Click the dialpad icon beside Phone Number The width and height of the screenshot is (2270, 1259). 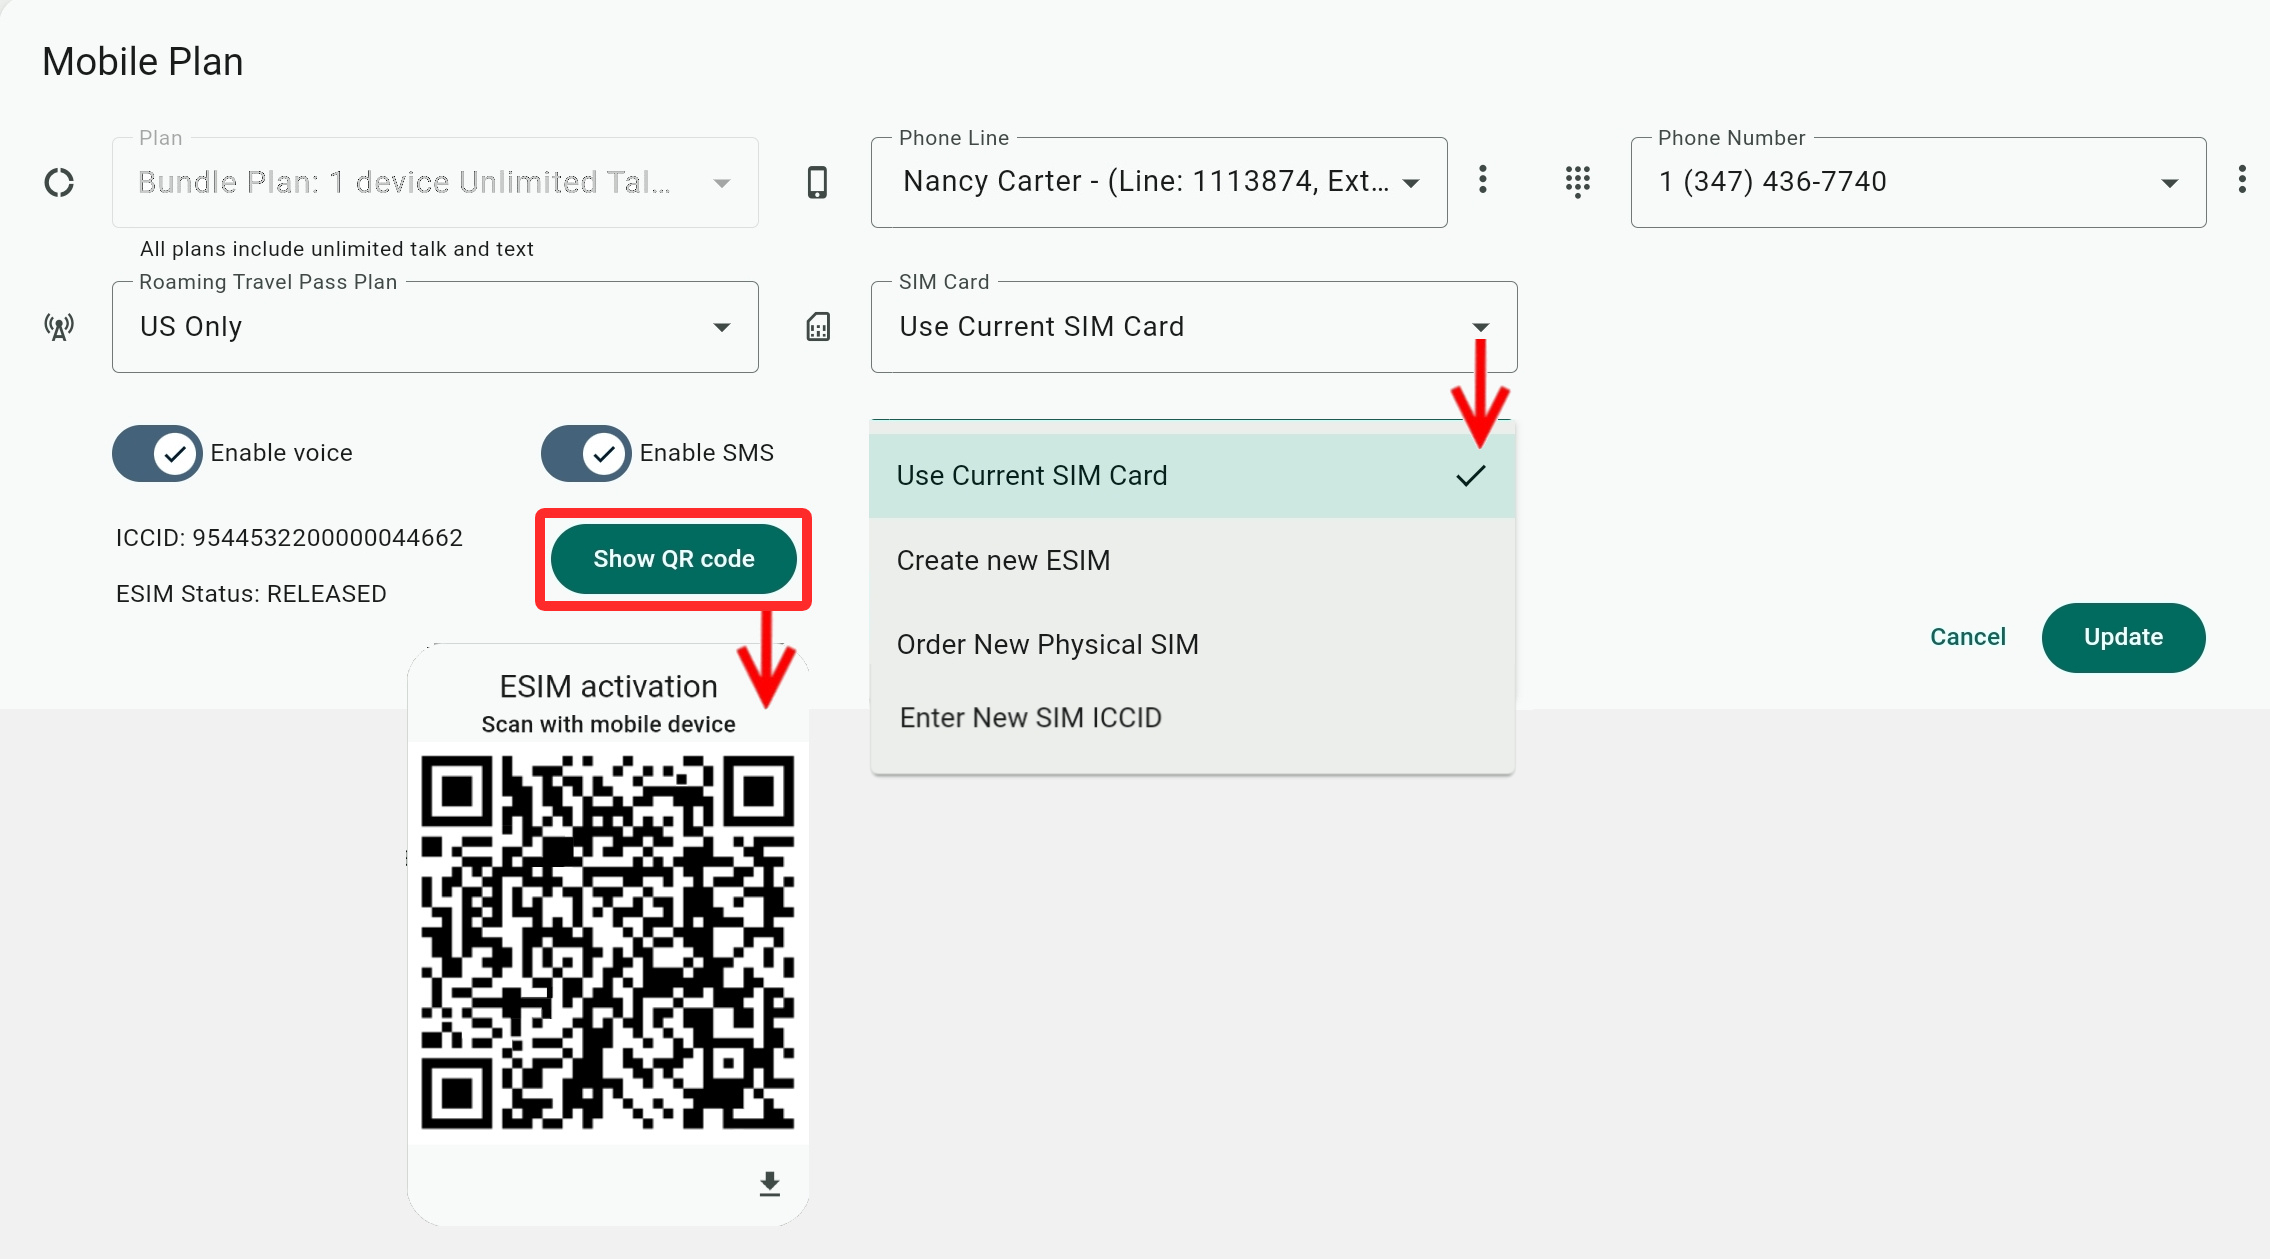coord(1577,181)
